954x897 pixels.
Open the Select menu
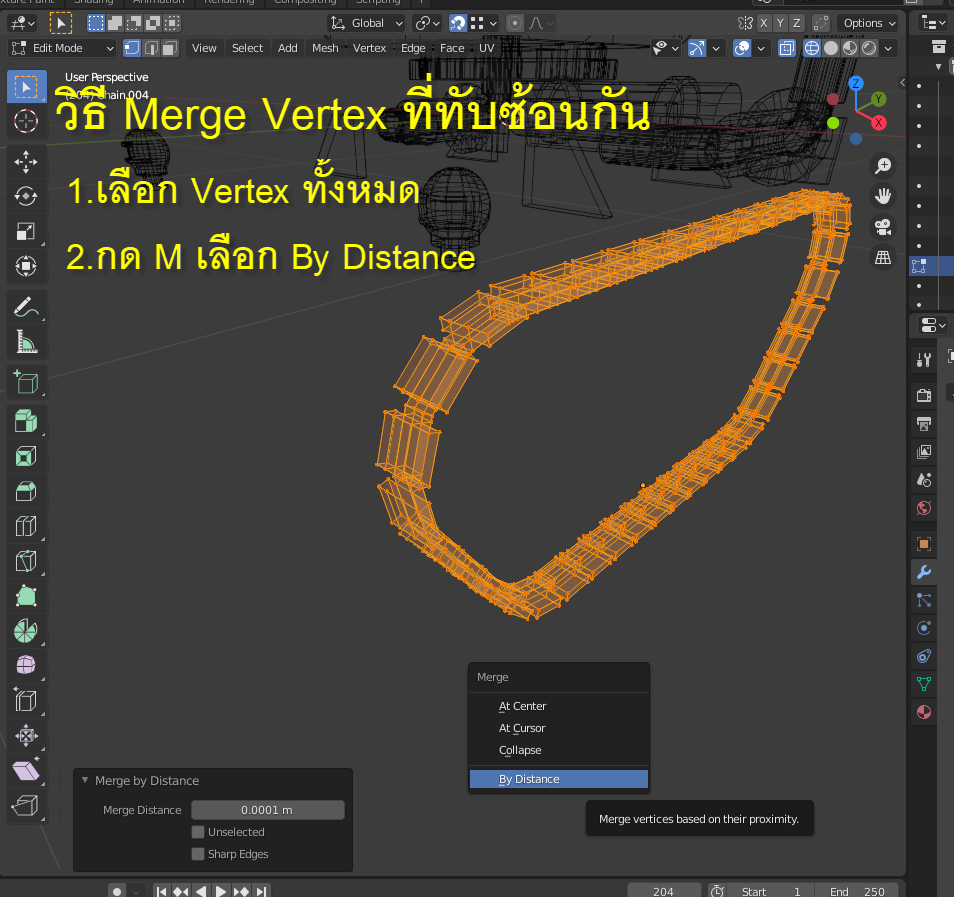pos(247,48)
